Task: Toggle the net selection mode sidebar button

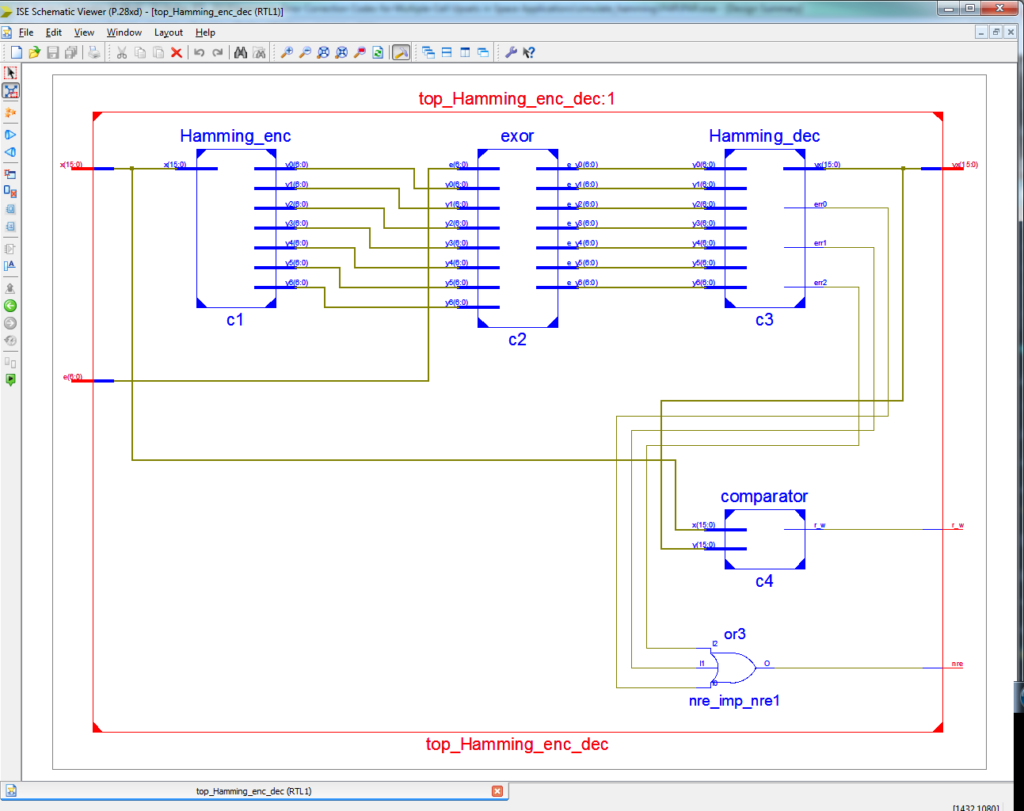Action: tap(11, 91)
